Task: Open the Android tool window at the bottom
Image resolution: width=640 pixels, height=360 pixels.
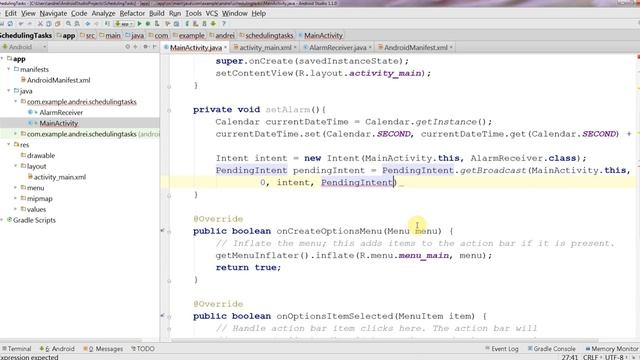Action: [57, 349]
